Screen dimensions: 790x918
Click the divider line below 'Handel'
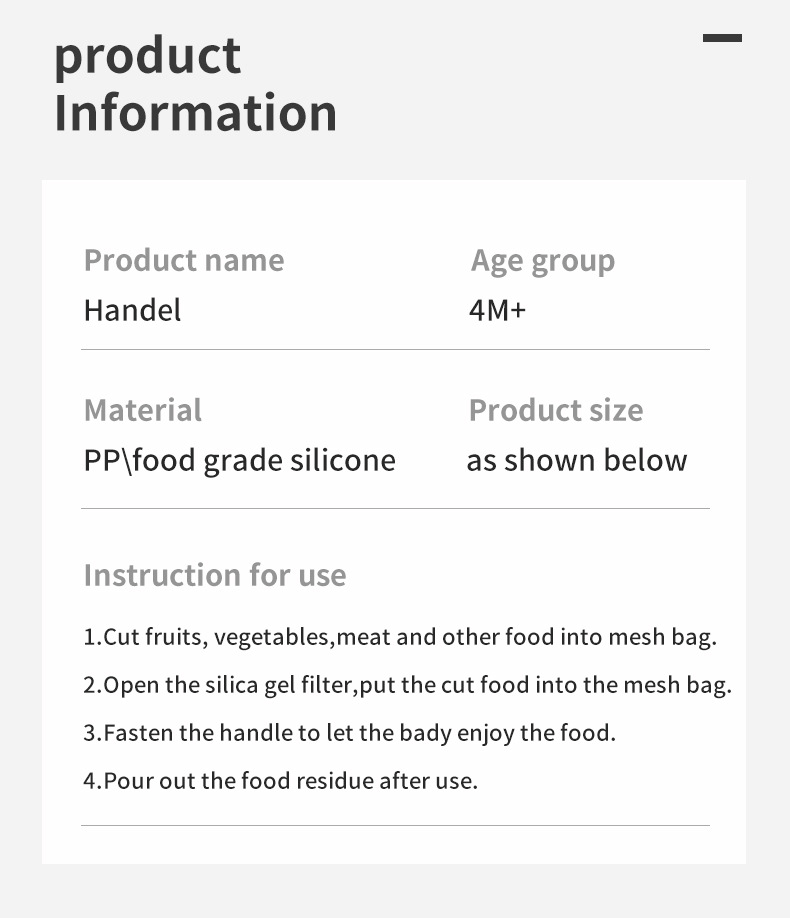click(395, 349)
